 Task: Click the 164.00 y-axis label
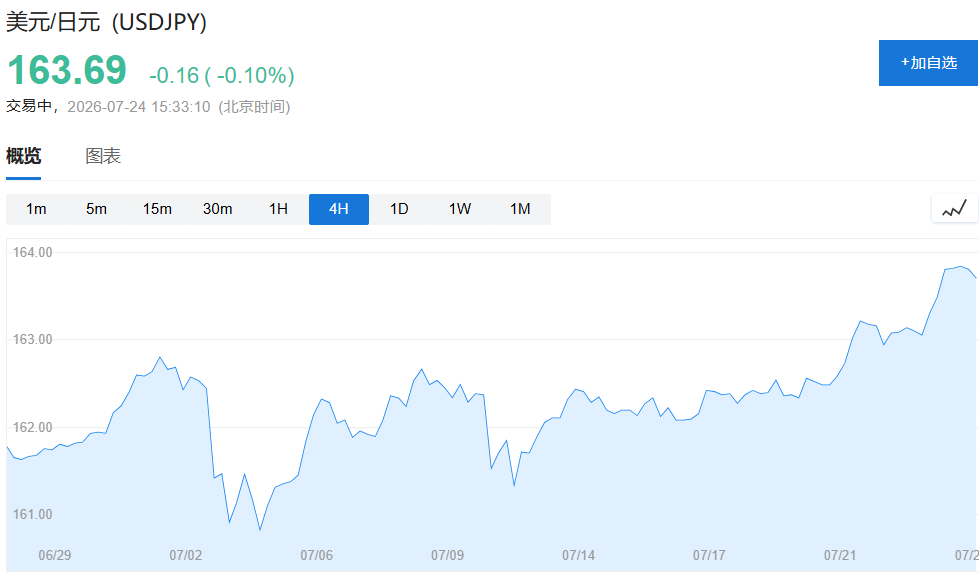tap(32, 252)
